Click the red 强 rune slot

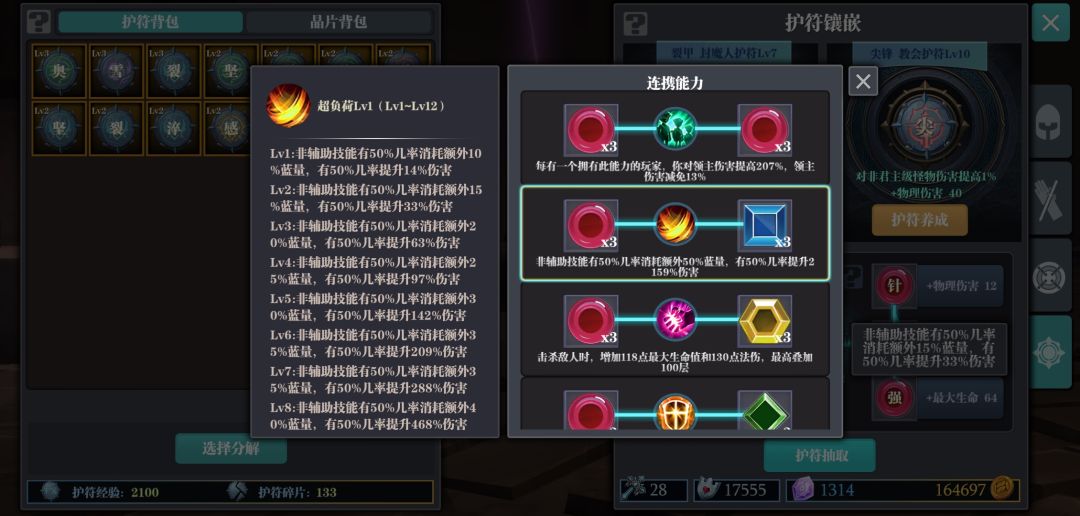coord(894,398)
